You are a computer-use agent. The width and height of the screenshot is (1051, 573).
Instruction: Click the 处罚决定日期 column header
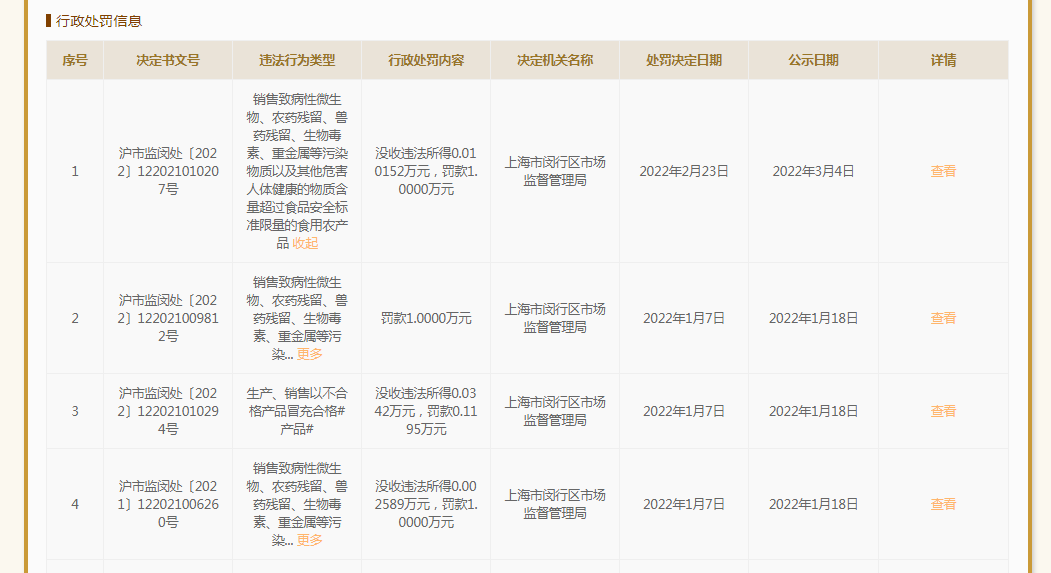[684, 60]
